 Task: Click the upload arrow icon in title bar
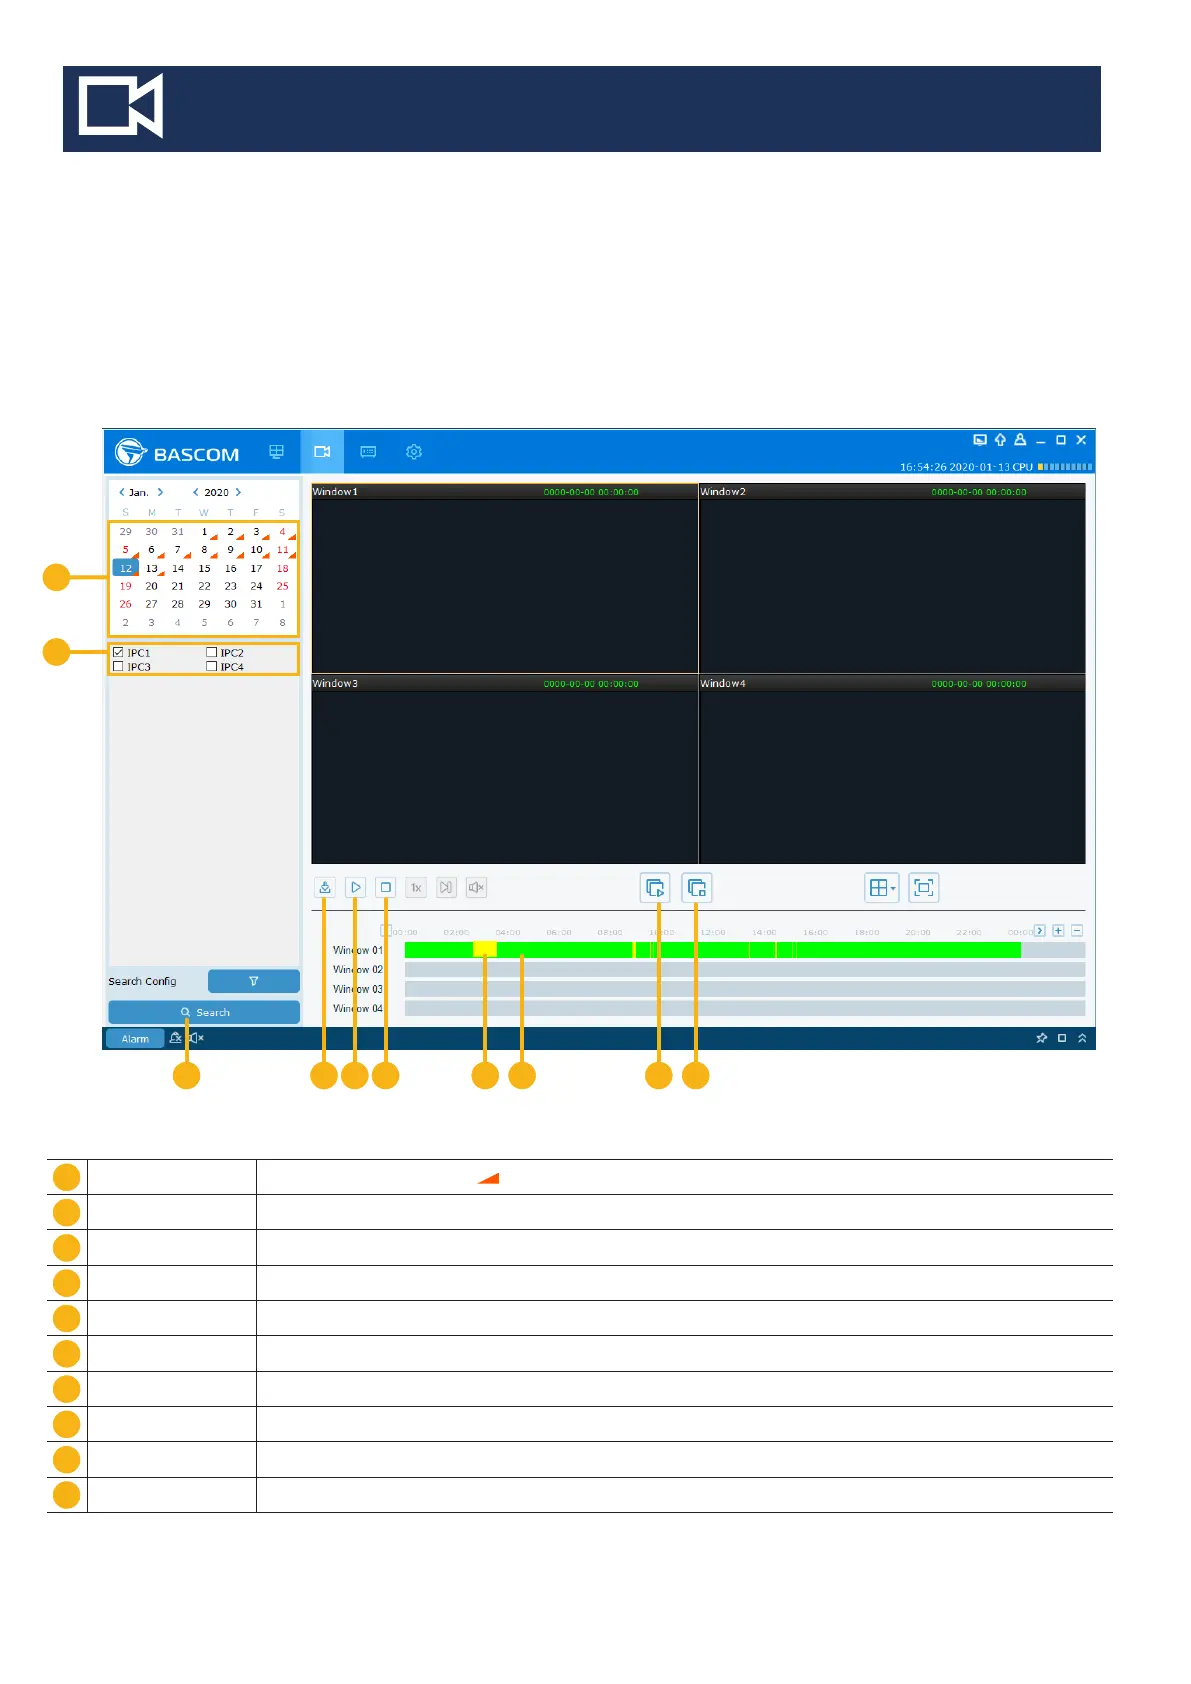click(x=1000, y=440)
